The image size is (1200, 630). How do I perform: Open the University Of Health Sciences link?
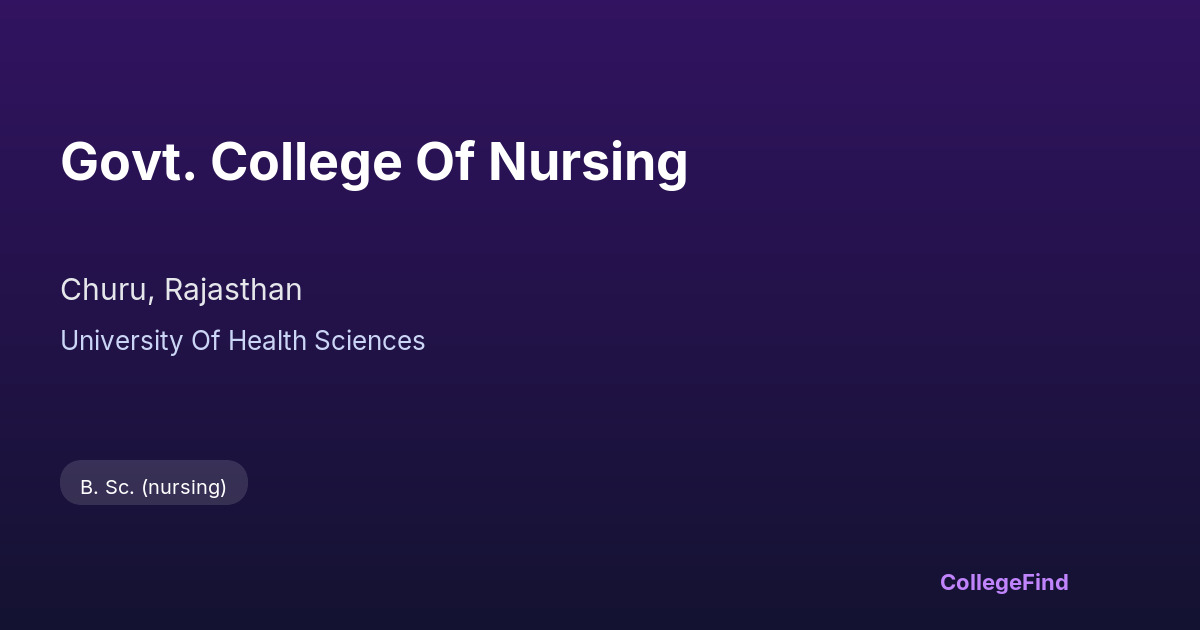(242, 341)
